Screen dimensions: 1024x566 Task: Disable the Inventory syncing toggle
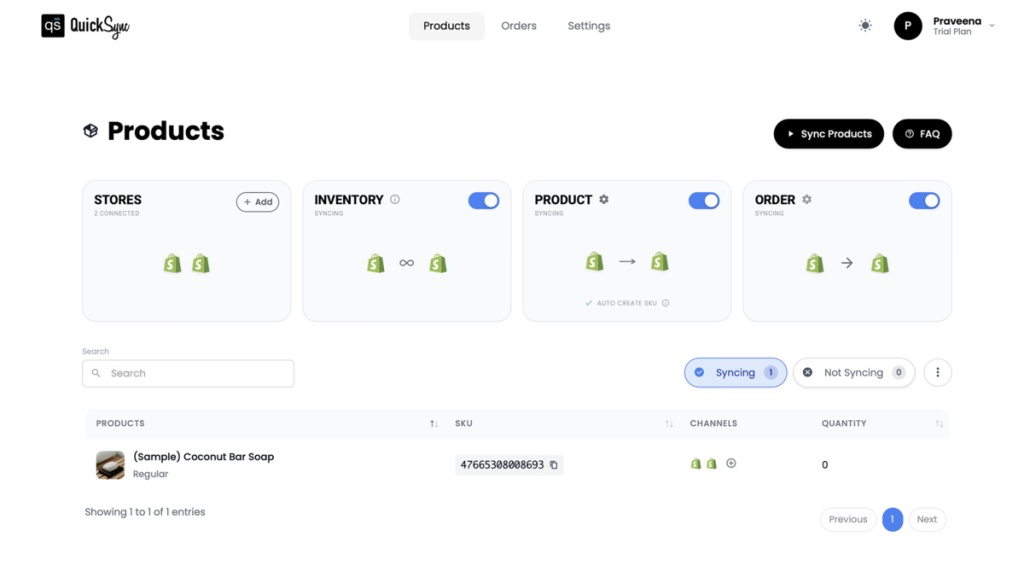point(484,201)
